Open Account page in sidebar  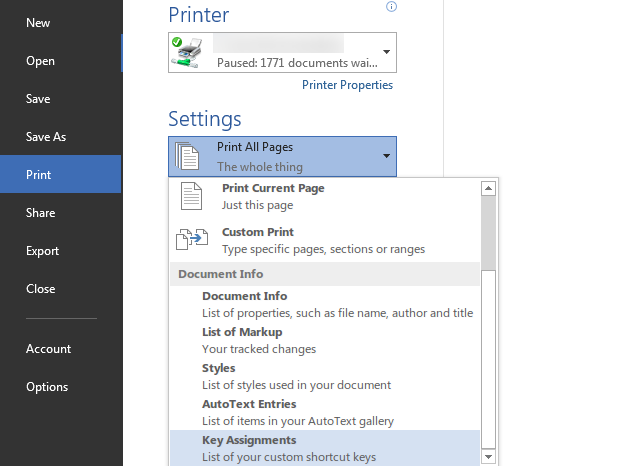tap(48, 349)
